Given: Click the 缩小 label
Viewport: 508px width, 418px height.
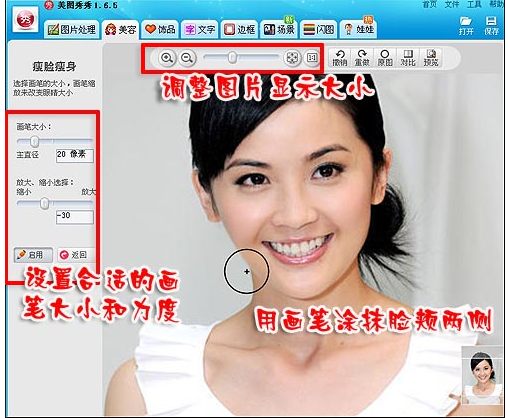Looking at the screenshot, I should click(x=24, y=192).
